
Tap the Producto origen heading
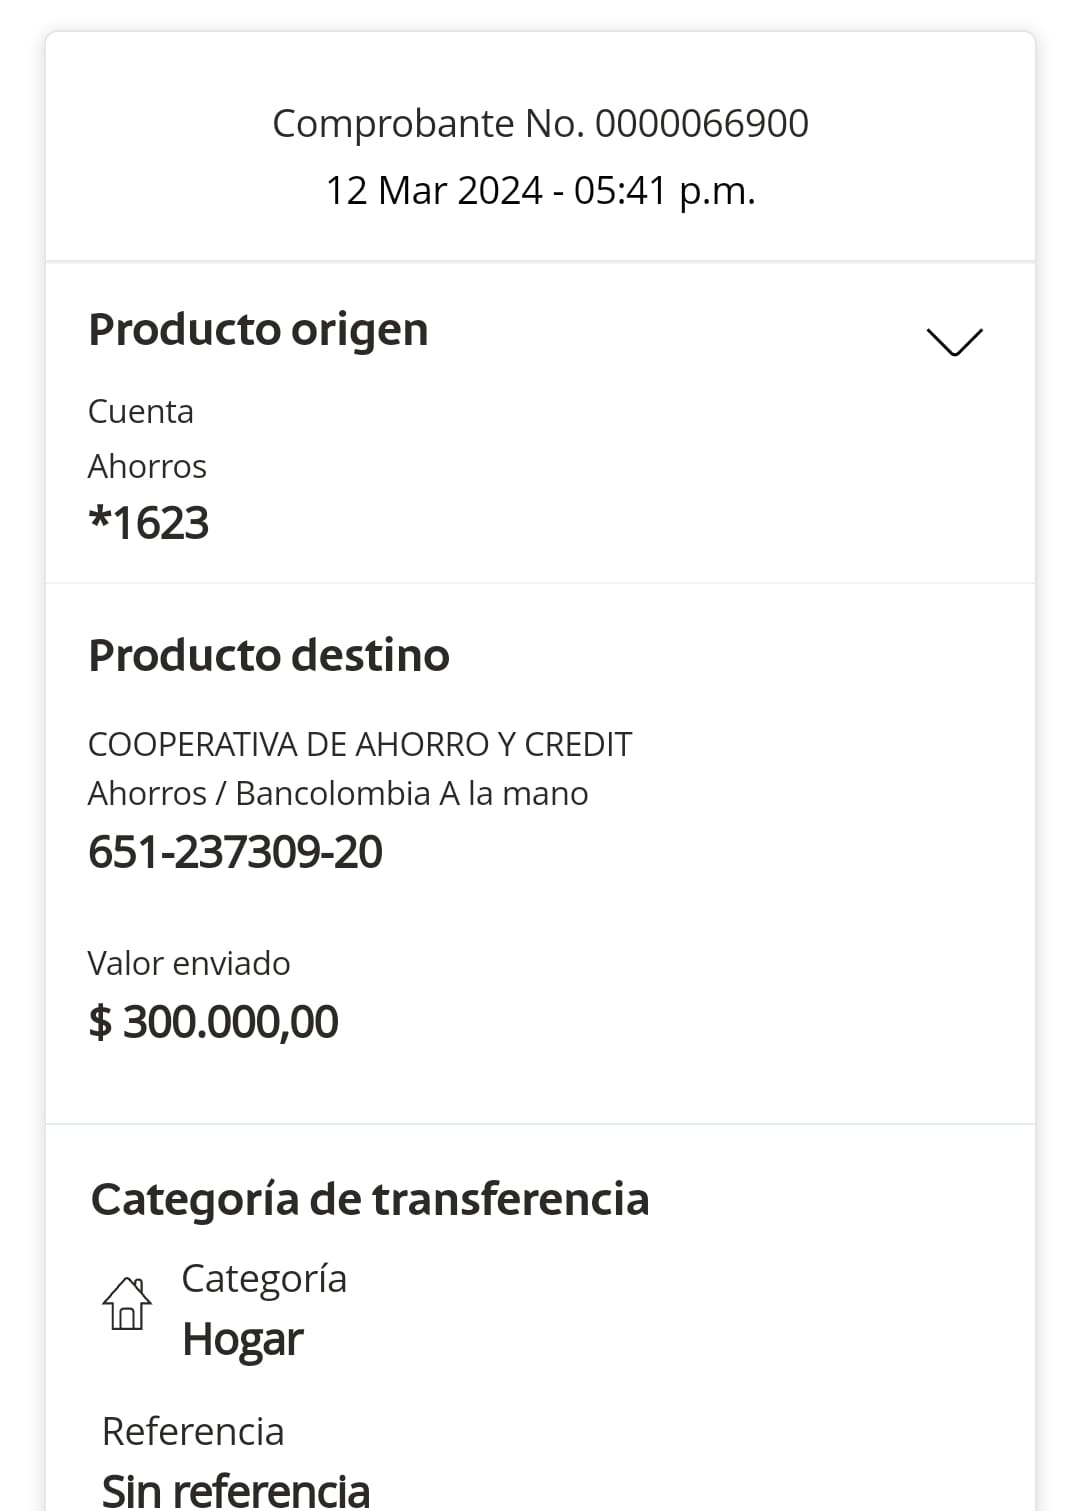tap(258, 330)
